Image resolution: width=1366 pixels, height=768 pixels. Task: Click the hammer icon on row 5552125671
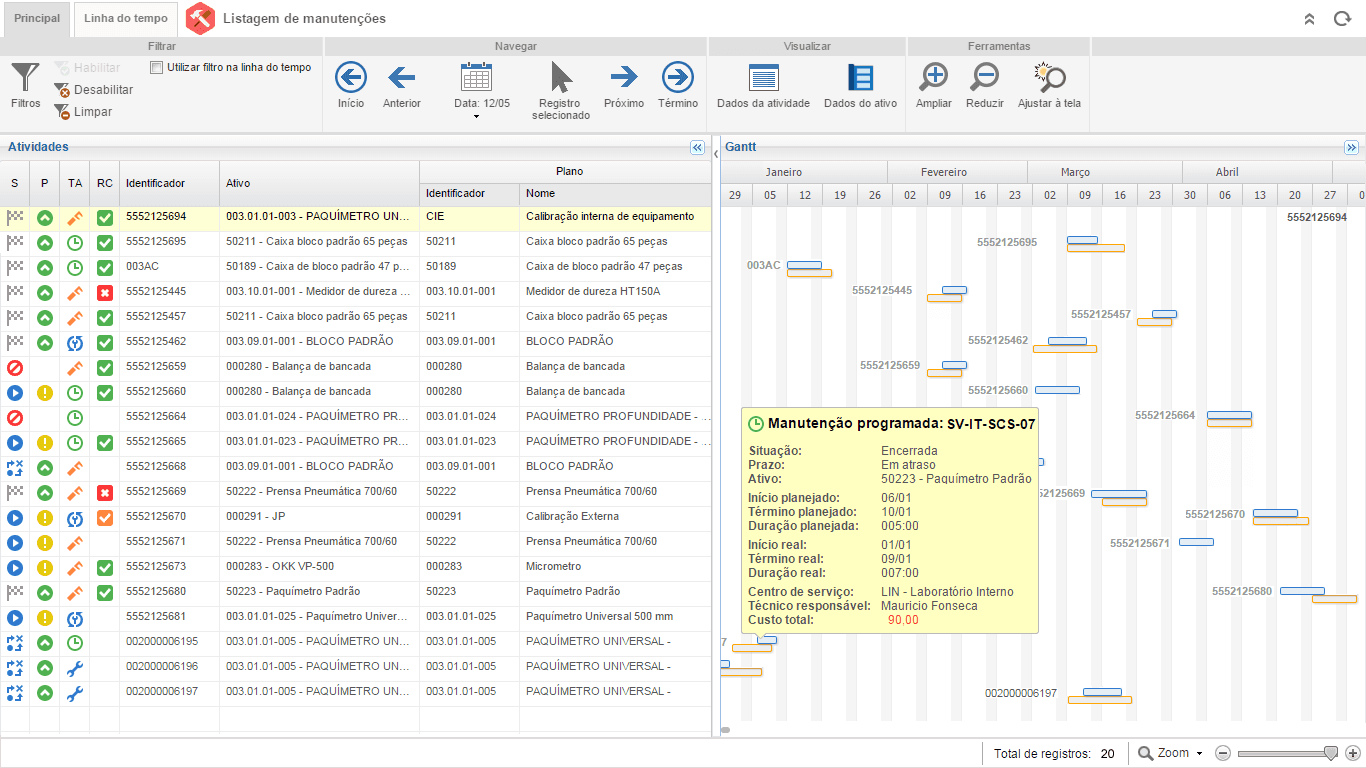(x=75, y=542)
